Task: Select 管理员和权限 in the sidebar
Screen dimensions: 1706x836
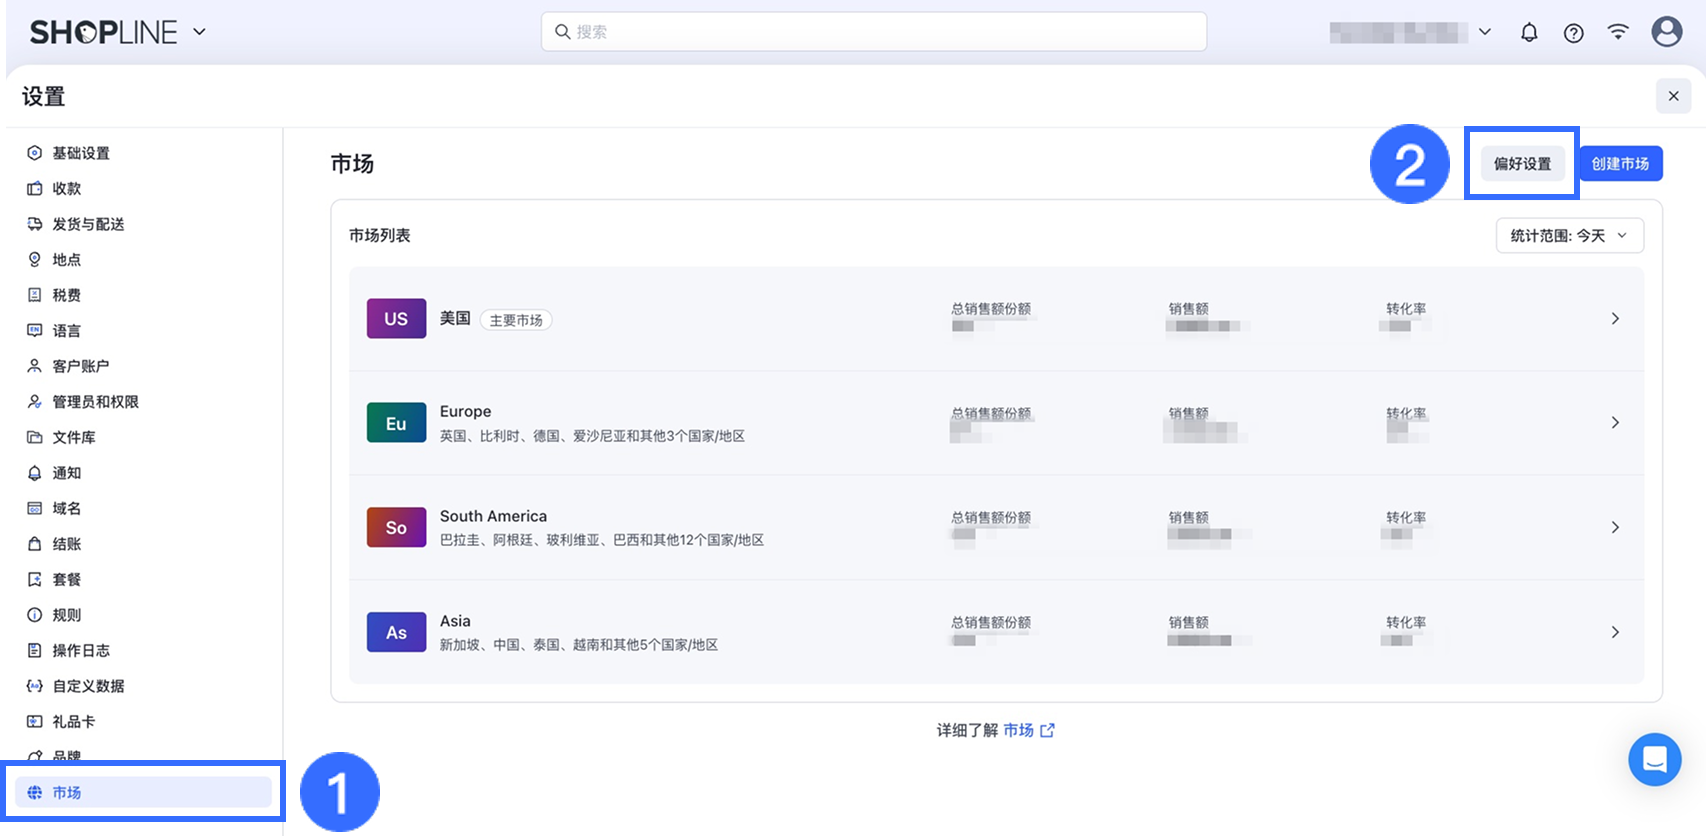Action: tap(95, 402)
